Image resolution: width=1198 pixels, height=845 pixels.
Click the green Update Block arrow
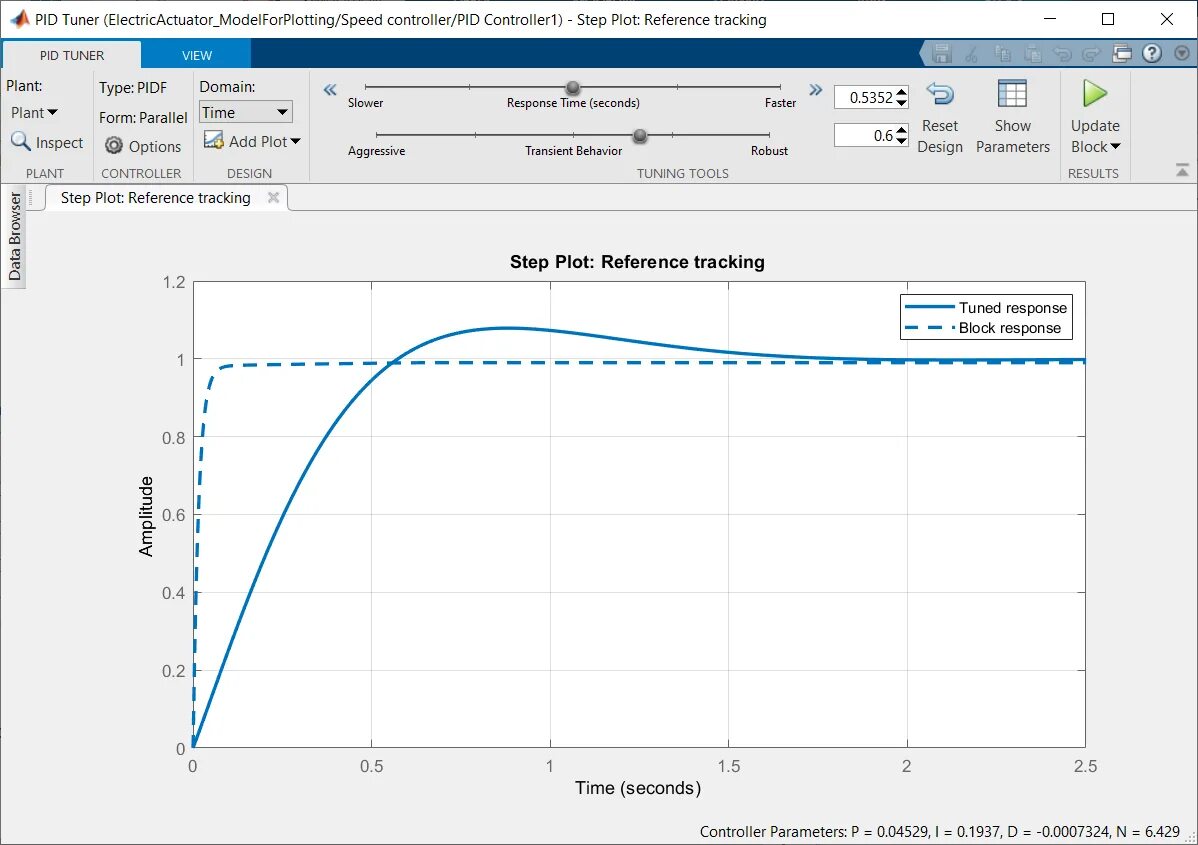[x=1094, y=94]
